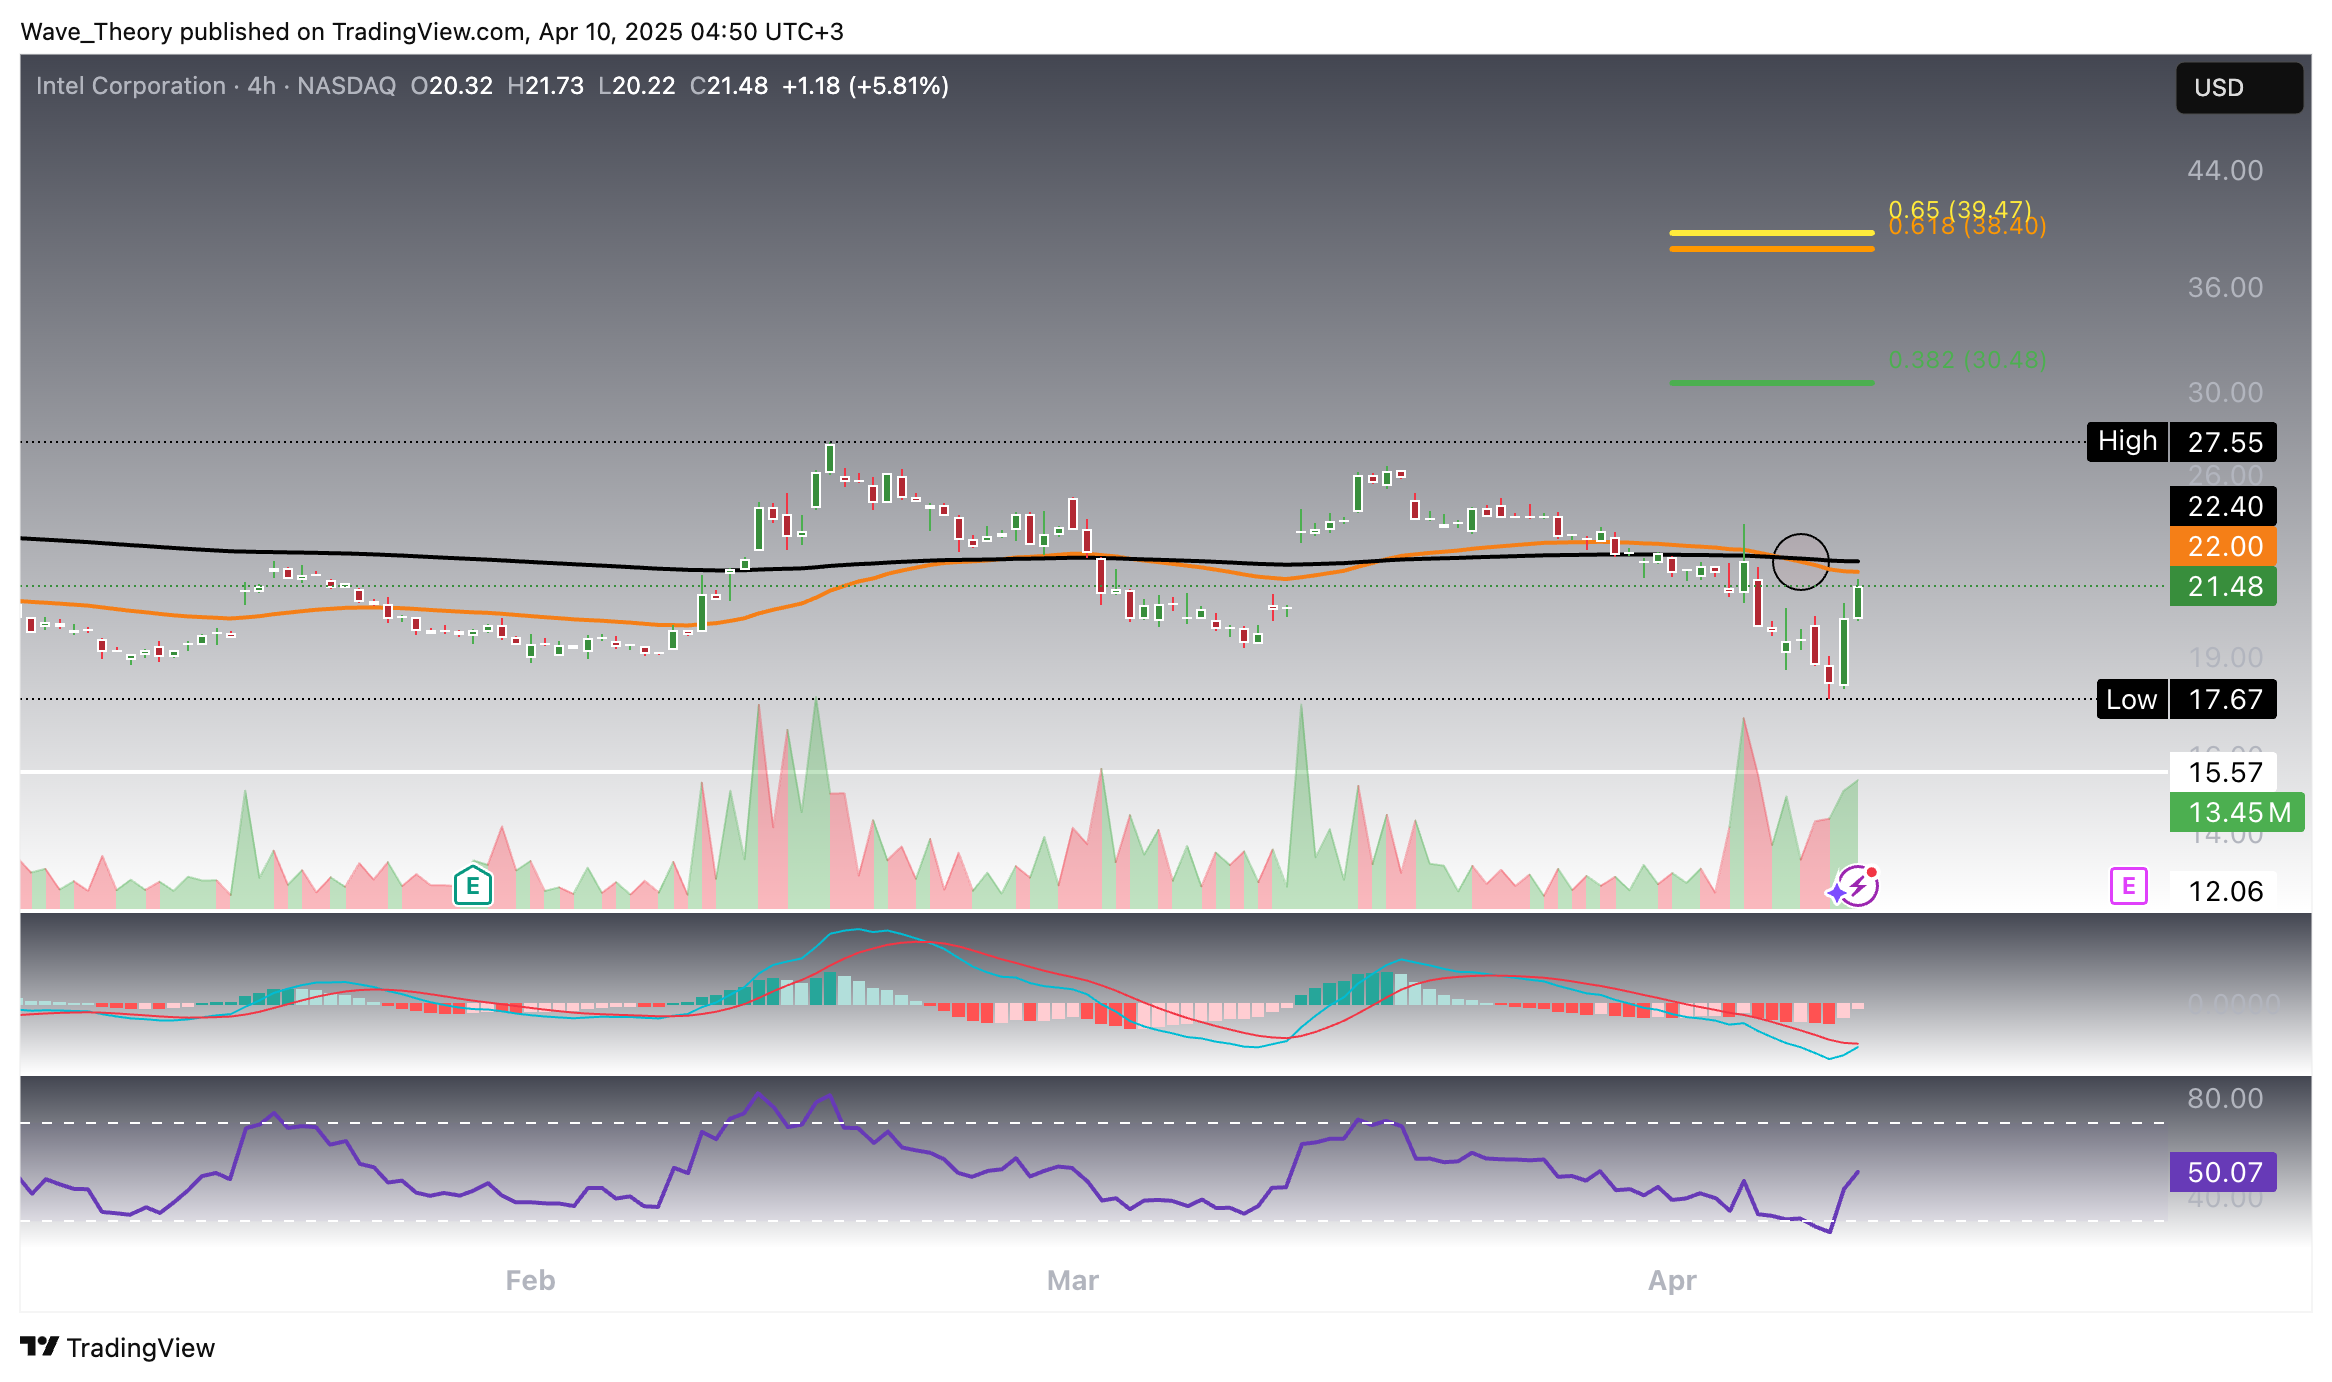Click the USD currency button

click(x=2239, y=88)
